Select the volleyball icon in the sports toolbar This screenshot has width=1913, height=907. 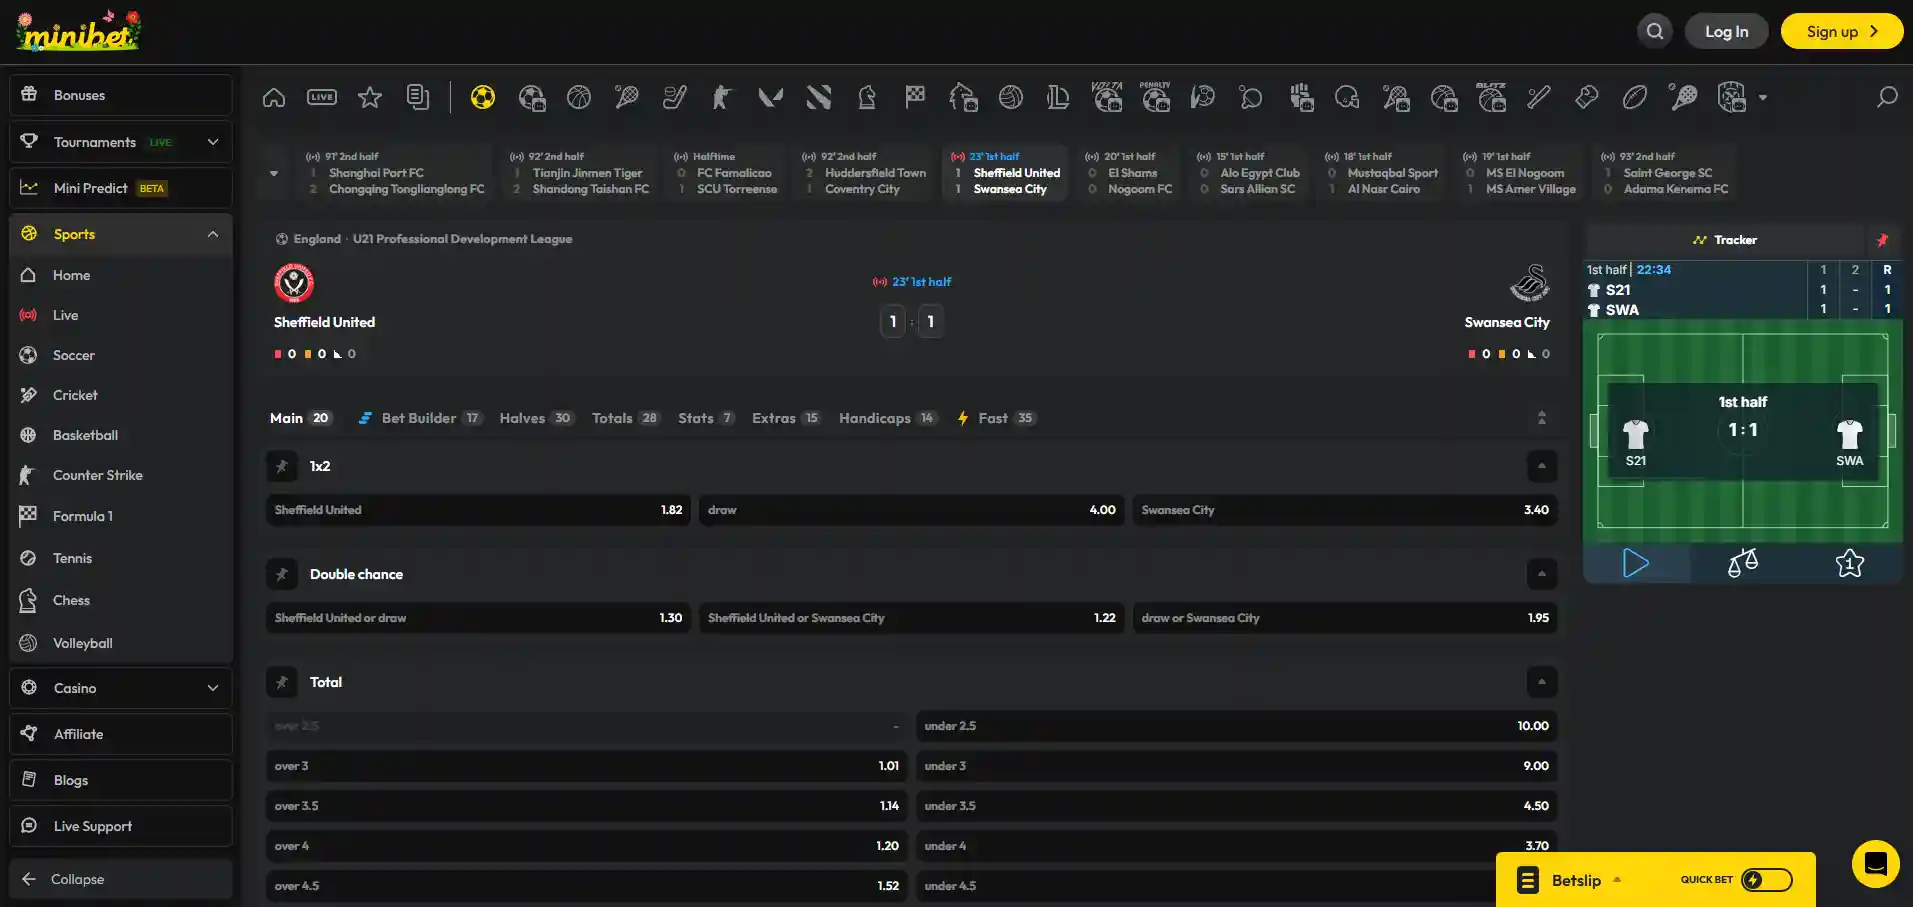tap(1011, 97)
